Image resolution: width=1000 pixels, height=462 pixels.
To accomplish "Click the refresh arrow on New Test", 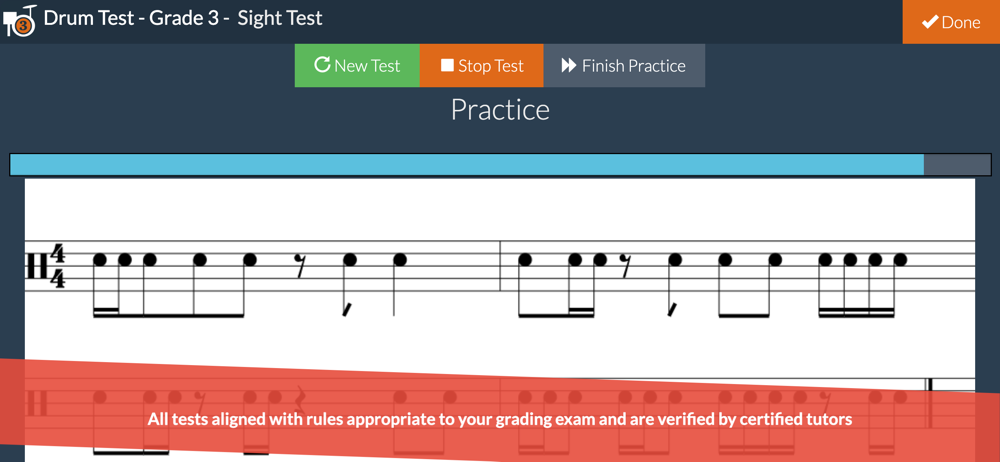I will (322, 64).
